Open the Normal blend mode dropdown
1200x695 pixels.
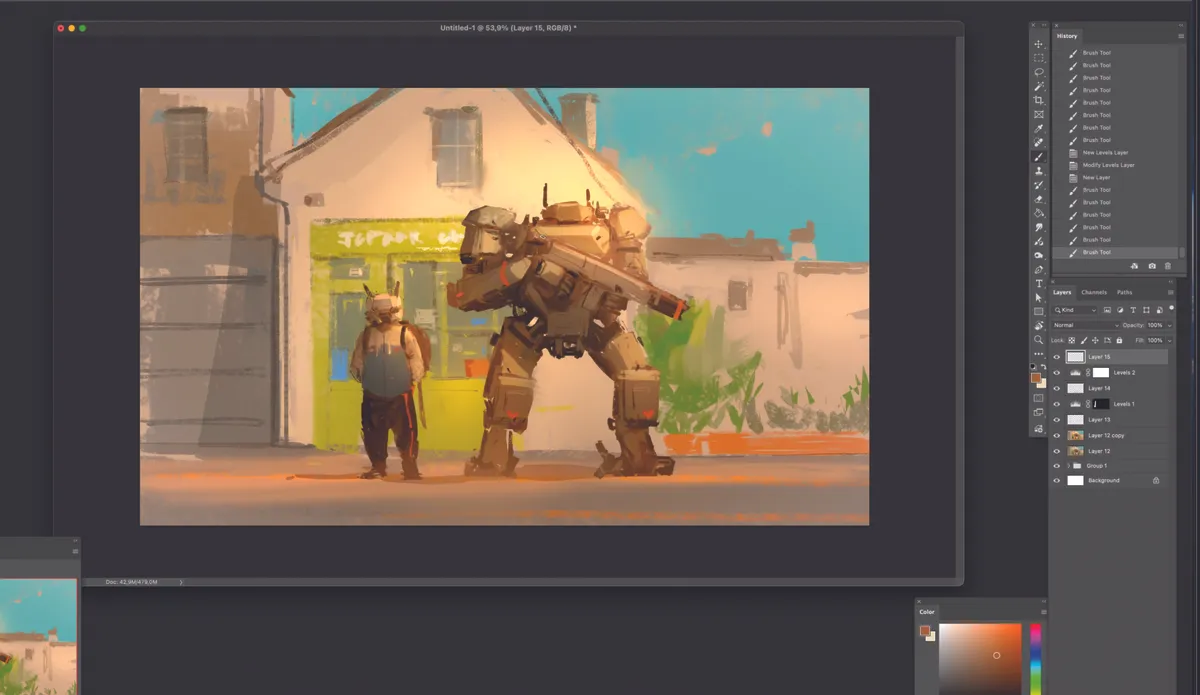point(1086,325)
